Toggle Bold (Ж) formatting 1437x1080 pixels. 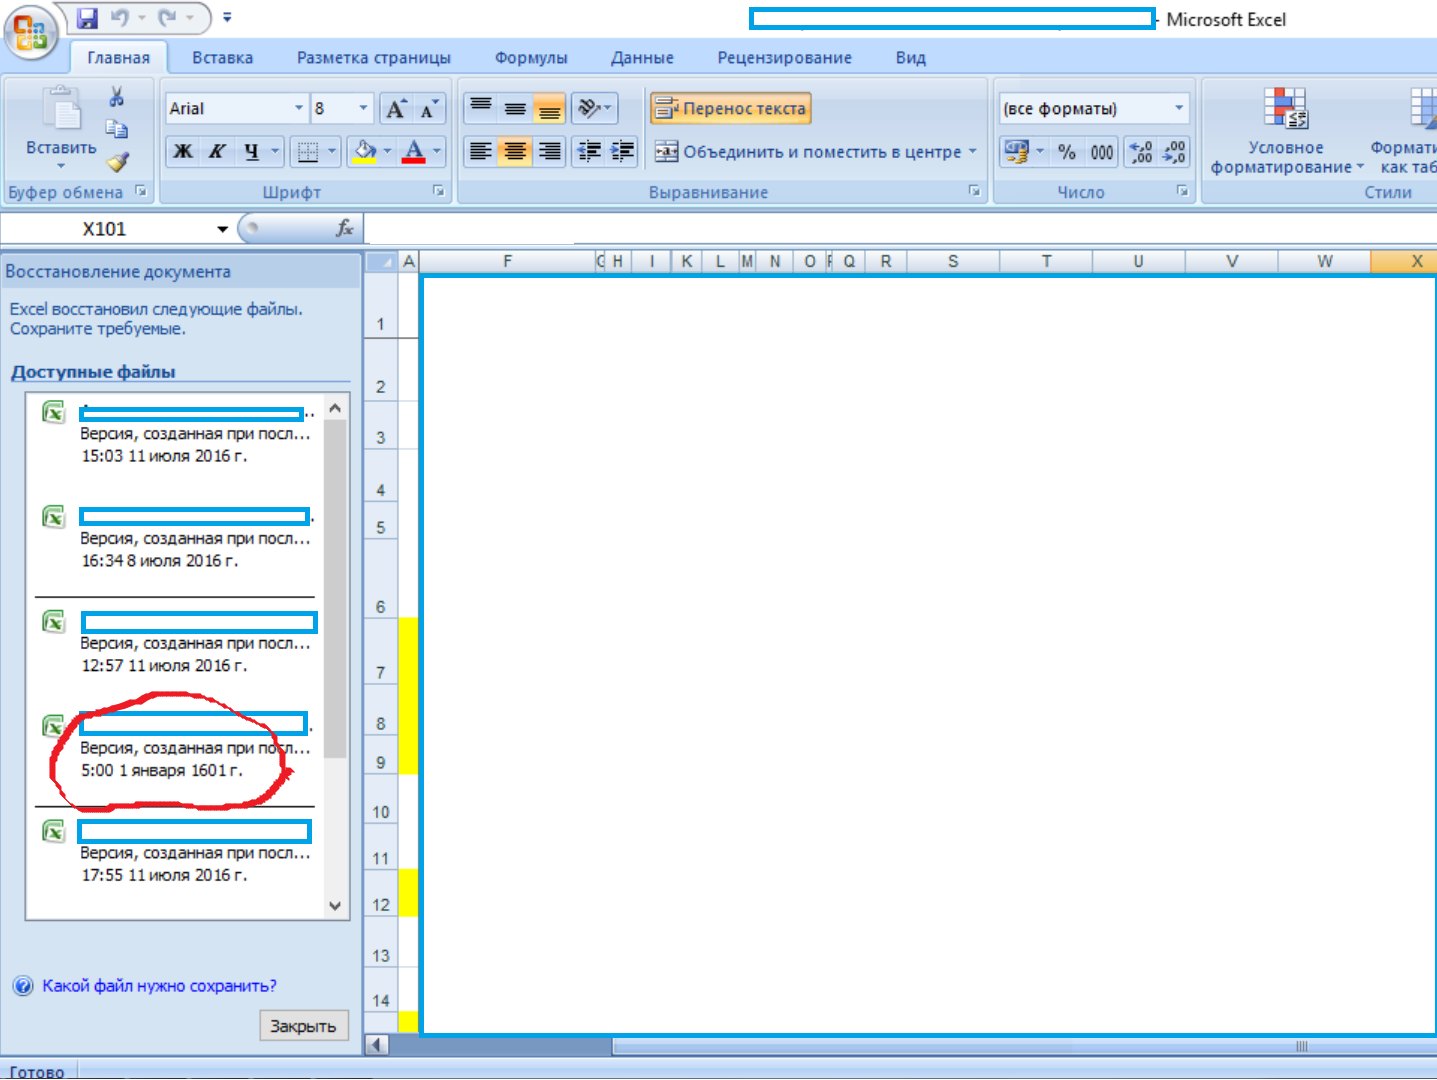pyautogui.click(x=183, y=152)
